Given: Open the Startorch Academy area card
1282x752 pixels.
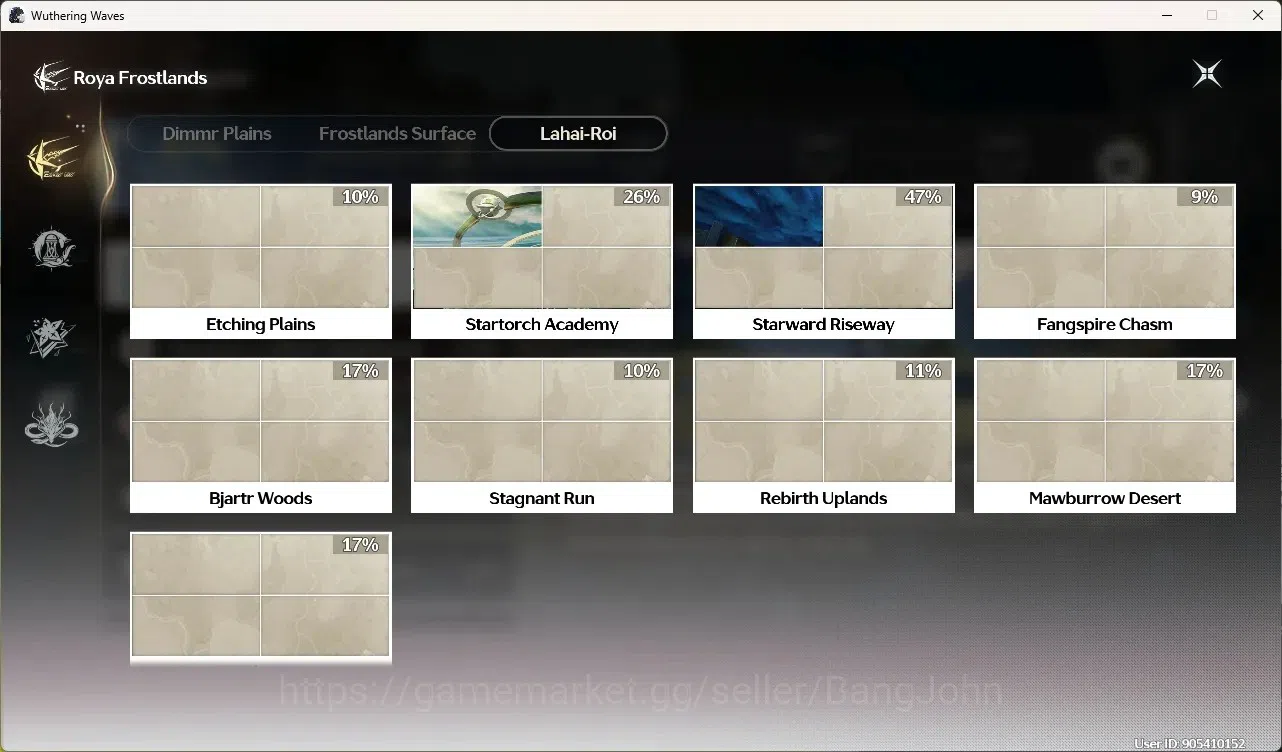Looking at the screenshot, I should [542, 261].
